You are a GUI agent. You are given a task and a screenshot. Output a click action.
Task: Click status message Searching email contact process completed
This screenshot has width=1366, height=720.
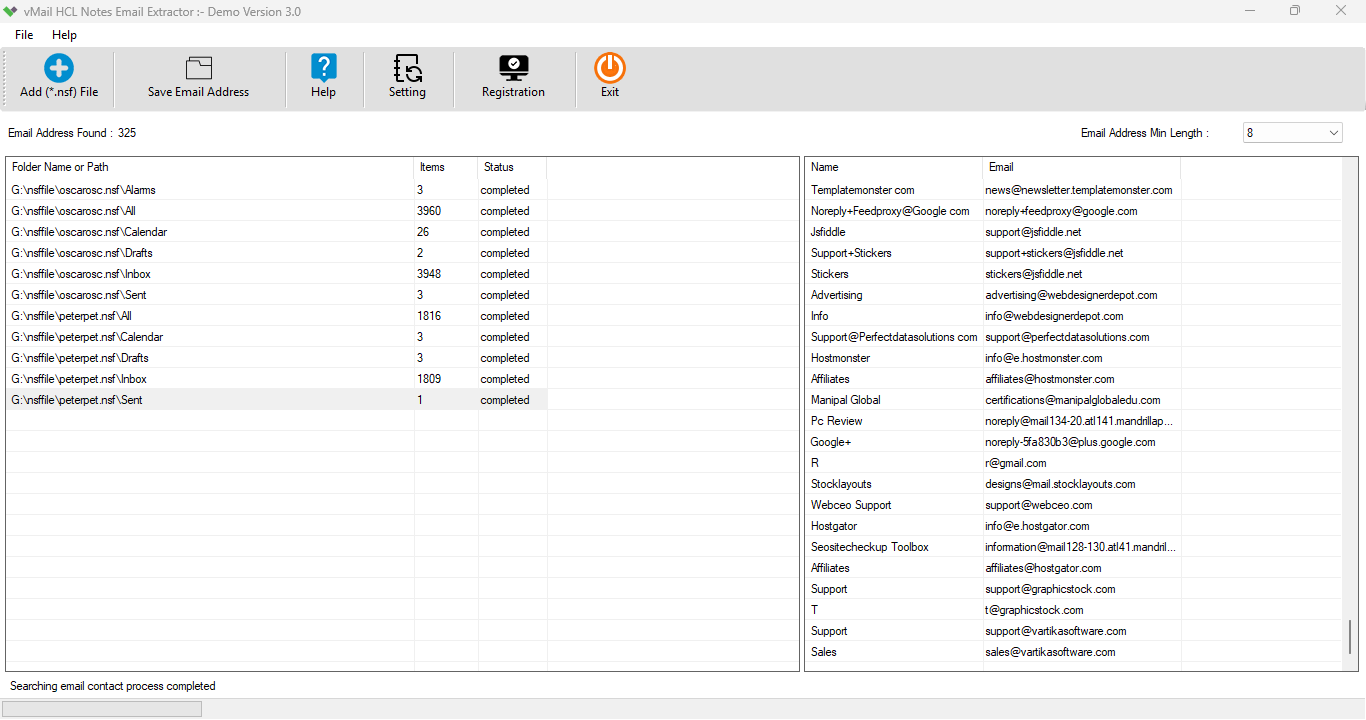(x=113, y=686)
